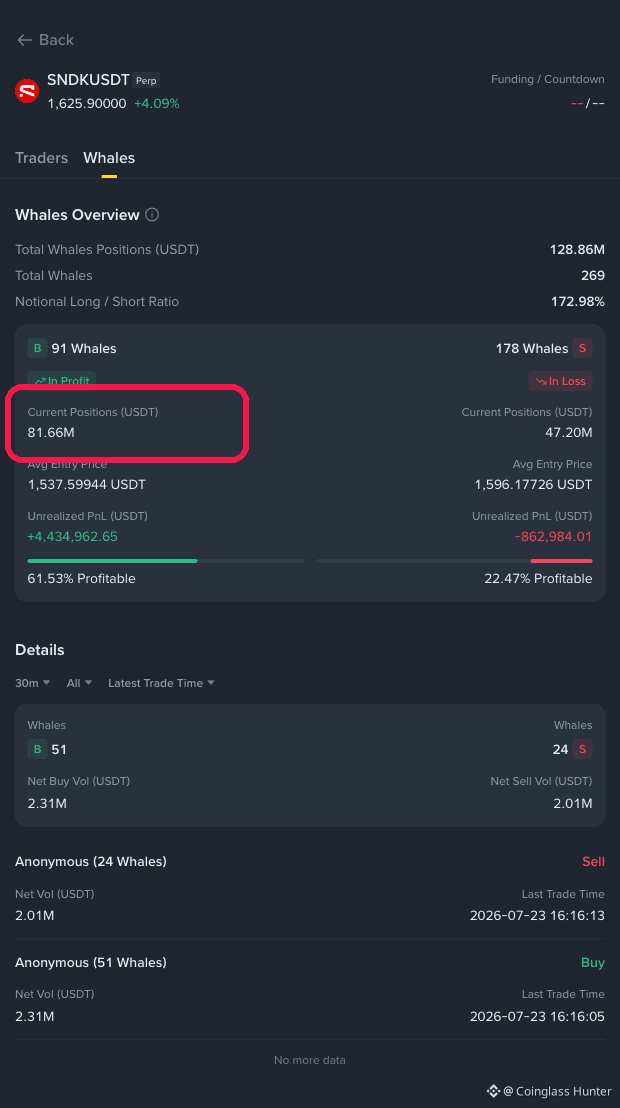
Task: Click the B badge next to 51
Action: 37,749
